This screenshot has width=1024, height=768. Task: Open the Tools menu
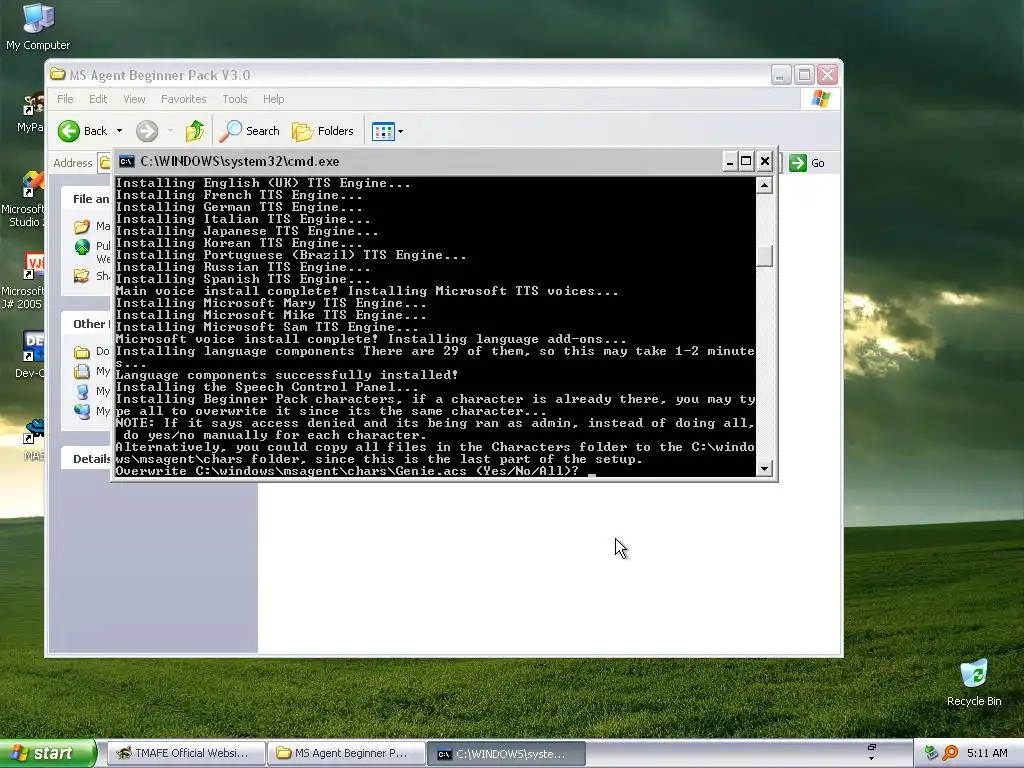coord(234,99)
